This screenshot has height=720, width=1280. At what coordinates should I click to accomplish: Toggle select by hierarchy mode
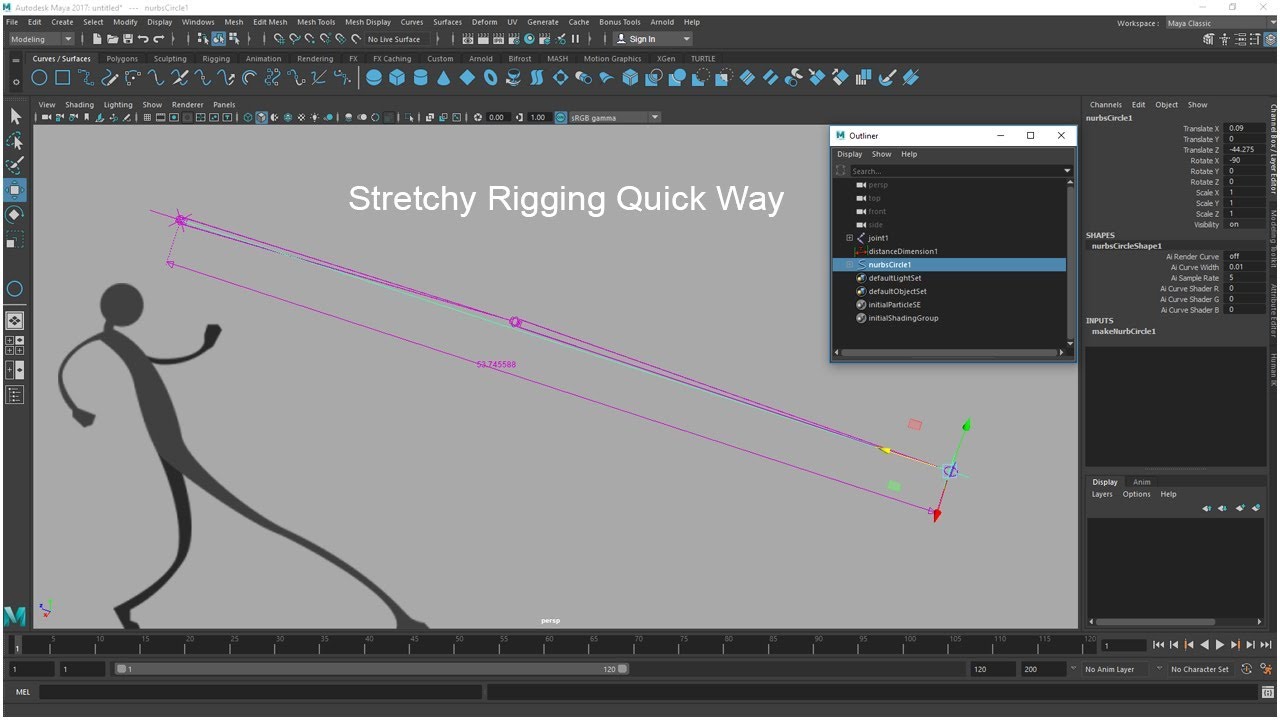pyautogui.click(x=204, y=39)
